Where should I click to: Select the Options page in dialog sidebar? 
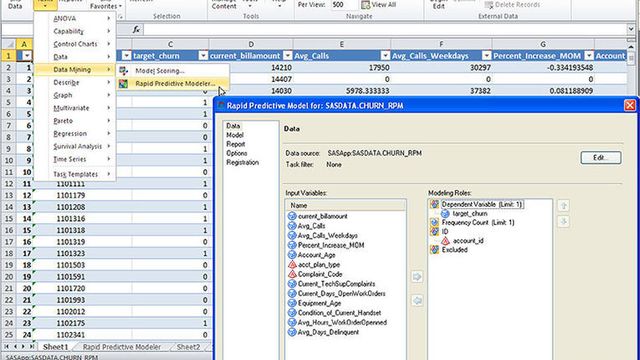pyautogui.click(x=237, y=153)
